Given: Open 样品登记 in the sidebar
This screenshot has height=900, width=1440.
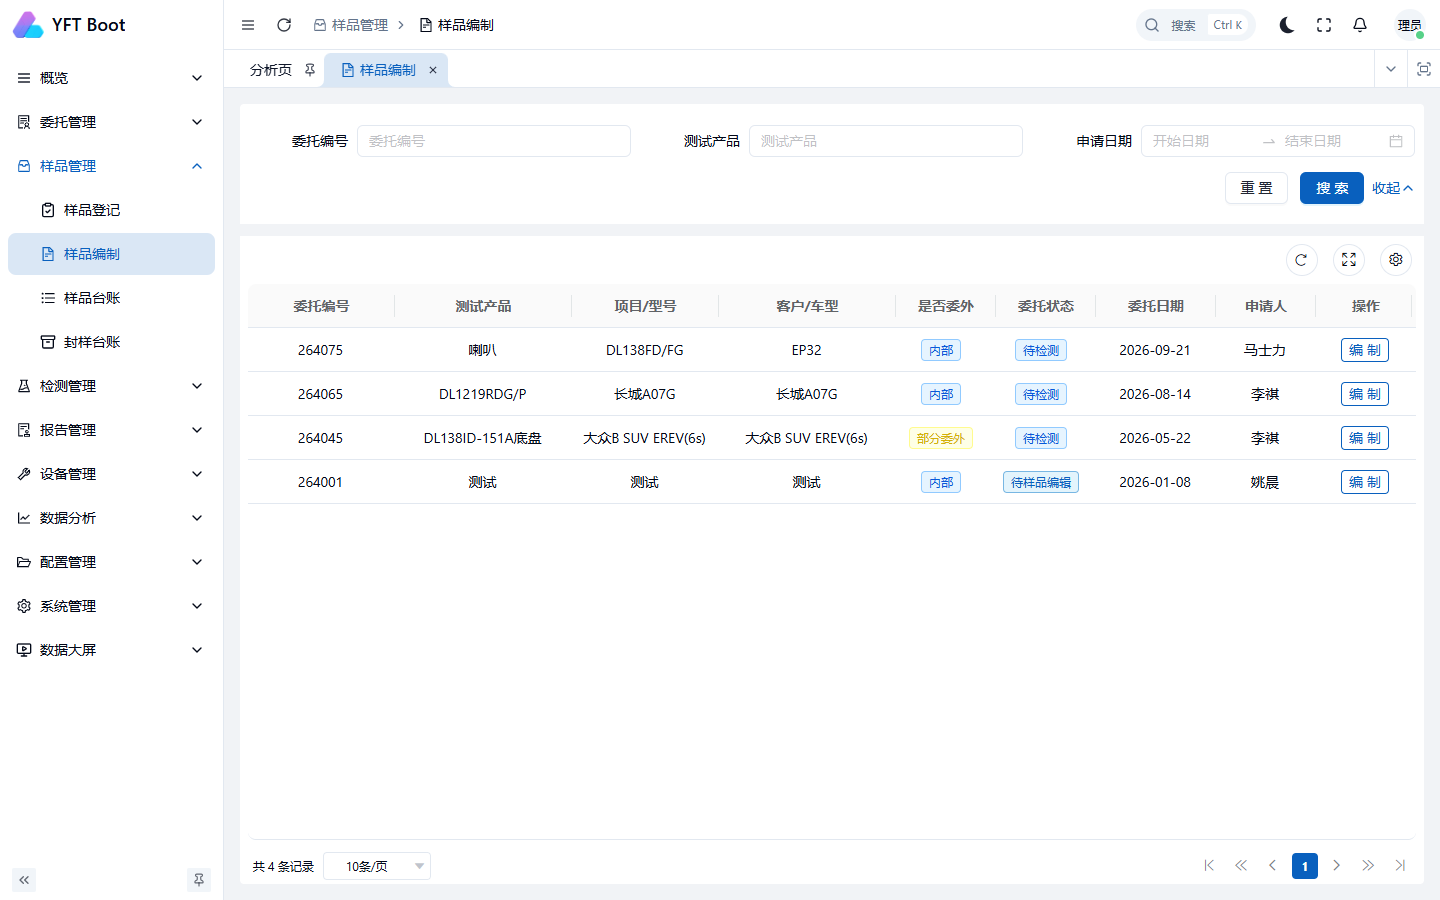Looking at the screenshot, I should 111,210.
